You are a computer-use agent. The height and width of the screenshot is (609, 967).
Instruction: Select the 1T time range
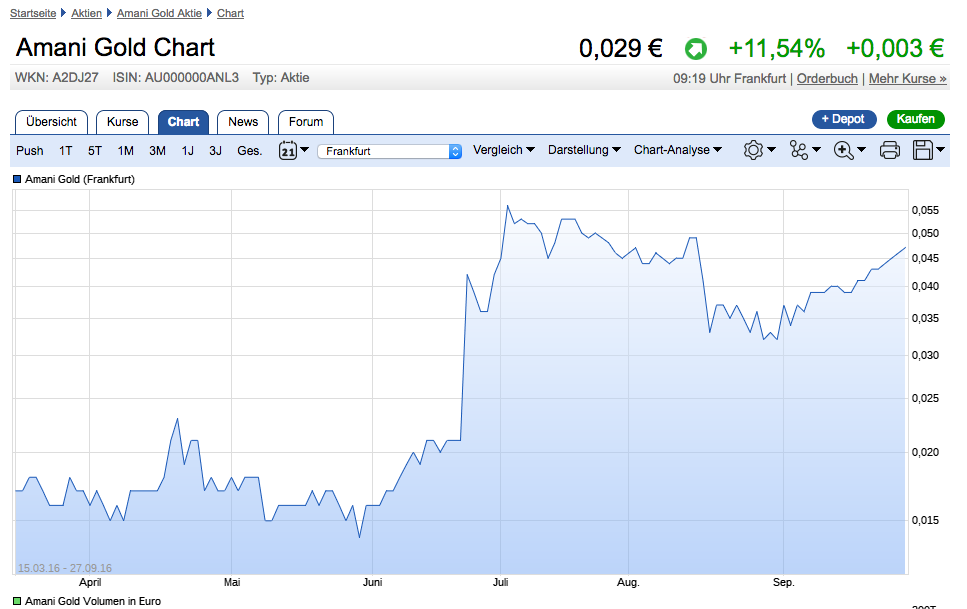[x=65, y=151]
